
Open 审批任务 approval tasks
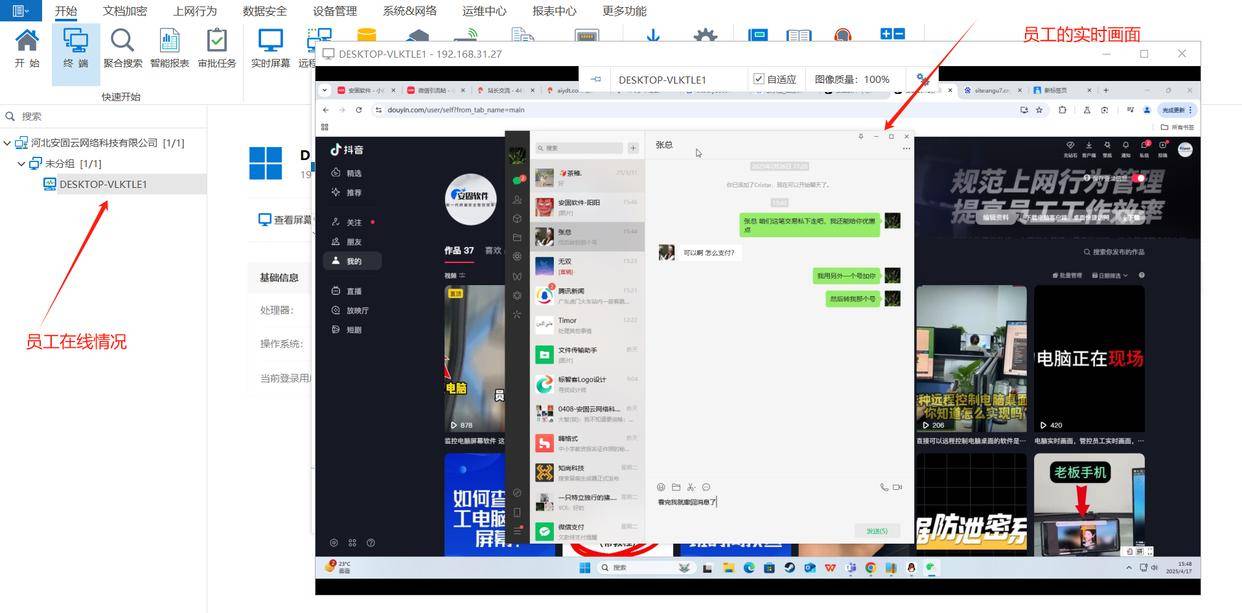(216, 48)
